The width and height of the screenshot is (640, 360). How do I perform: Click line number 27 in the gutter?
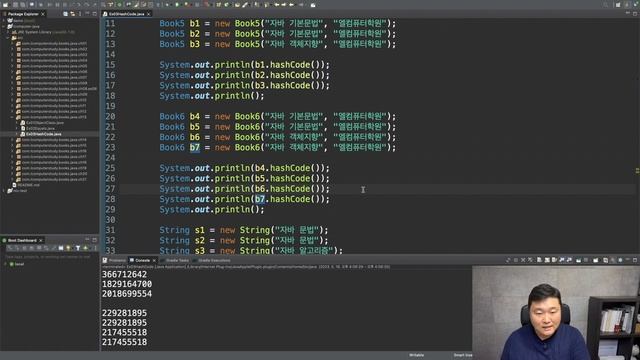click(110, 189)
